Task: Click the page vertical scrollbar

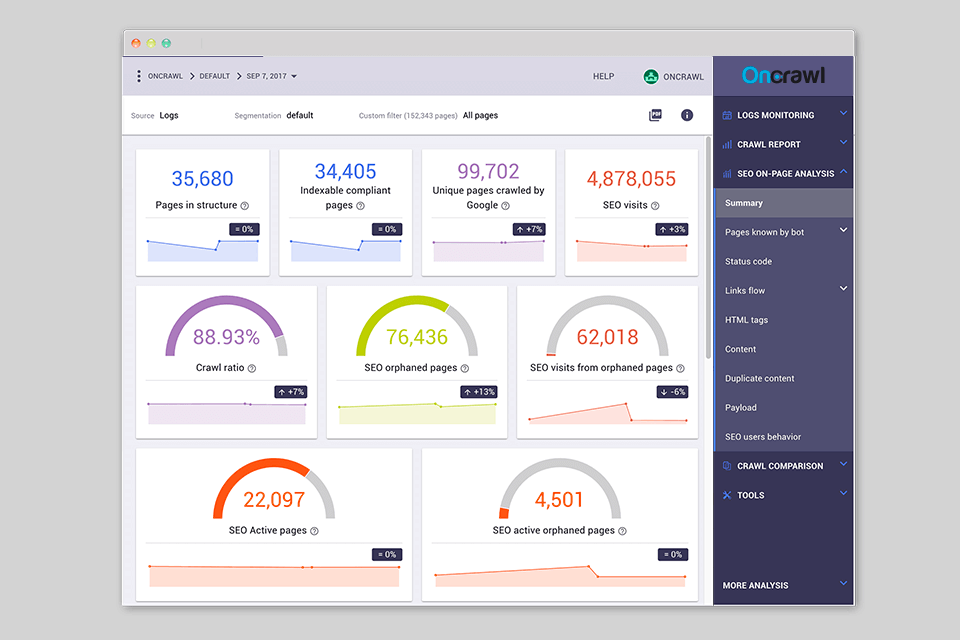Action: pos(708,247)
